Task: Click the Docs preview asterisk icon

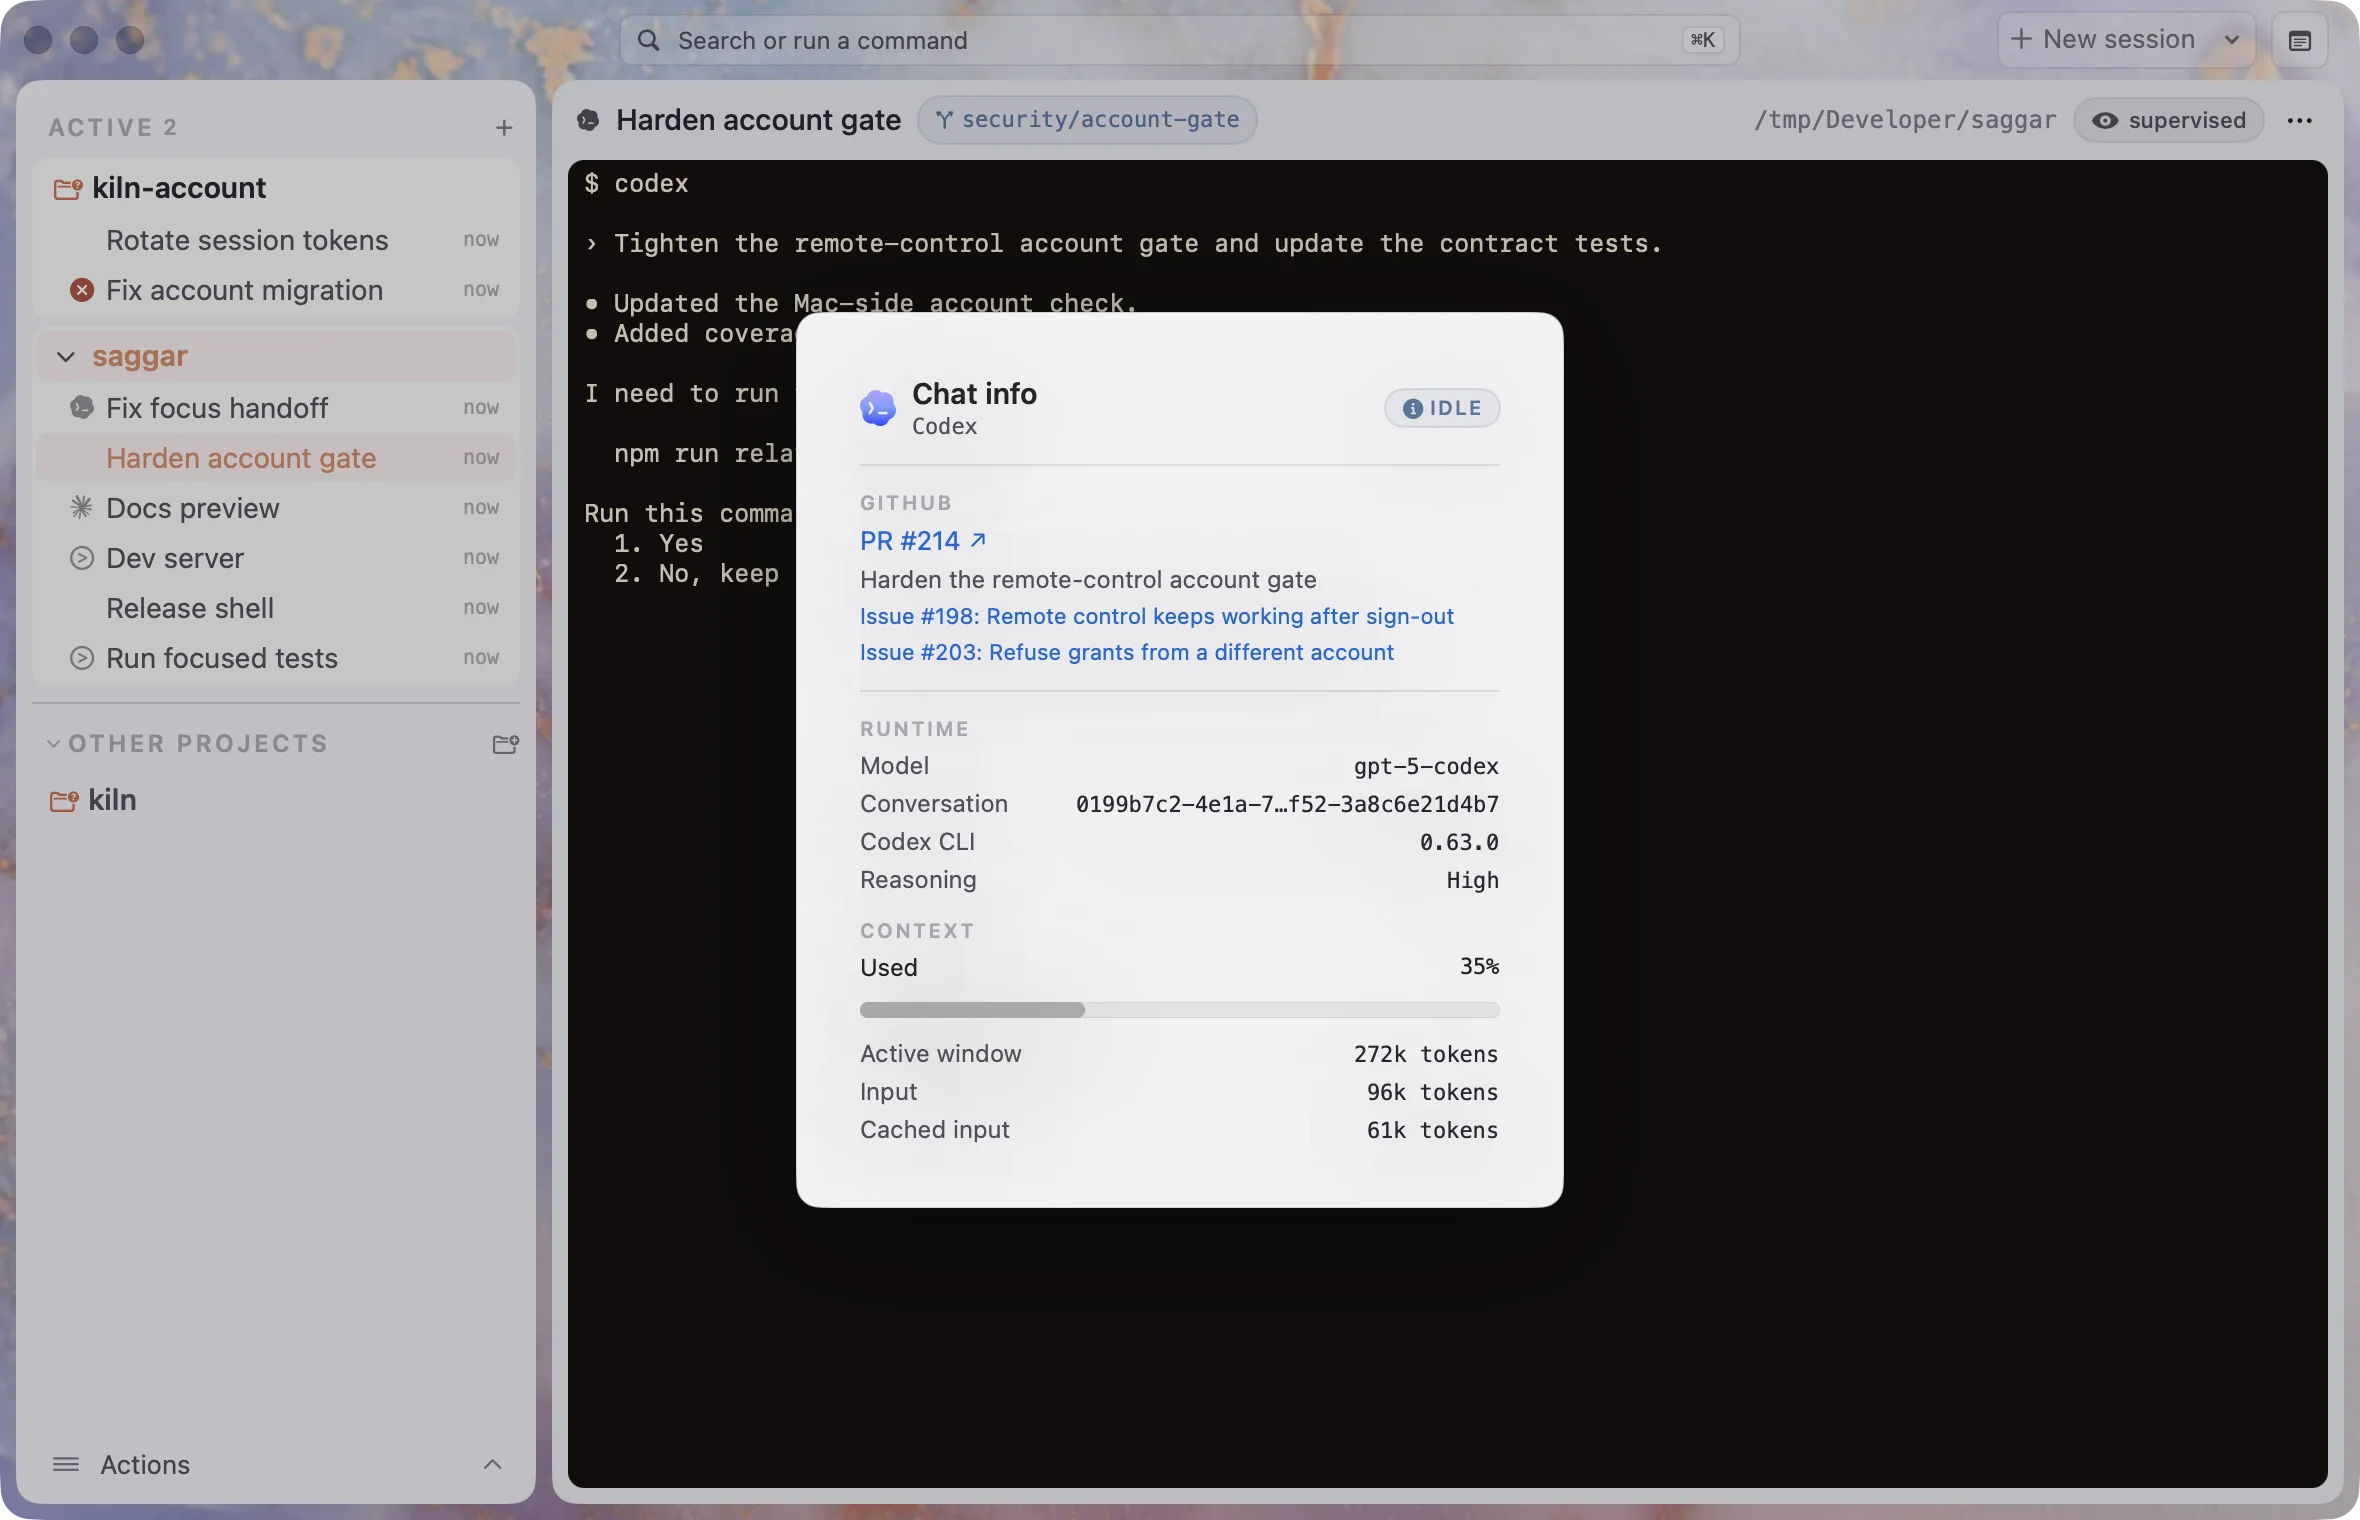Action: 82,508
